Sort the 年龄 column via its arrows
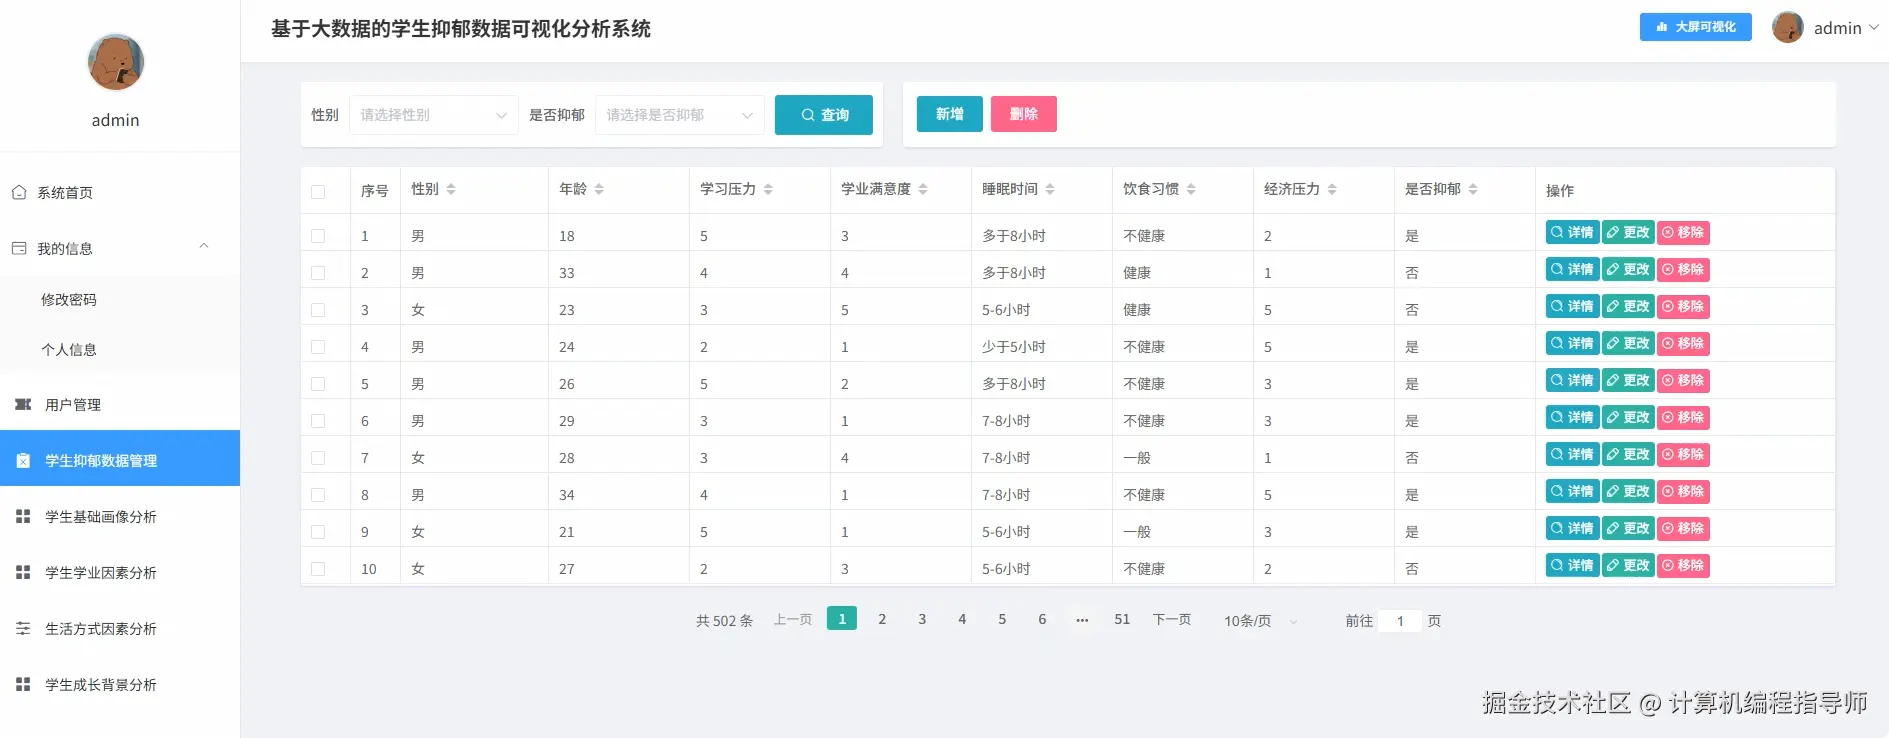 coord(599,189)
